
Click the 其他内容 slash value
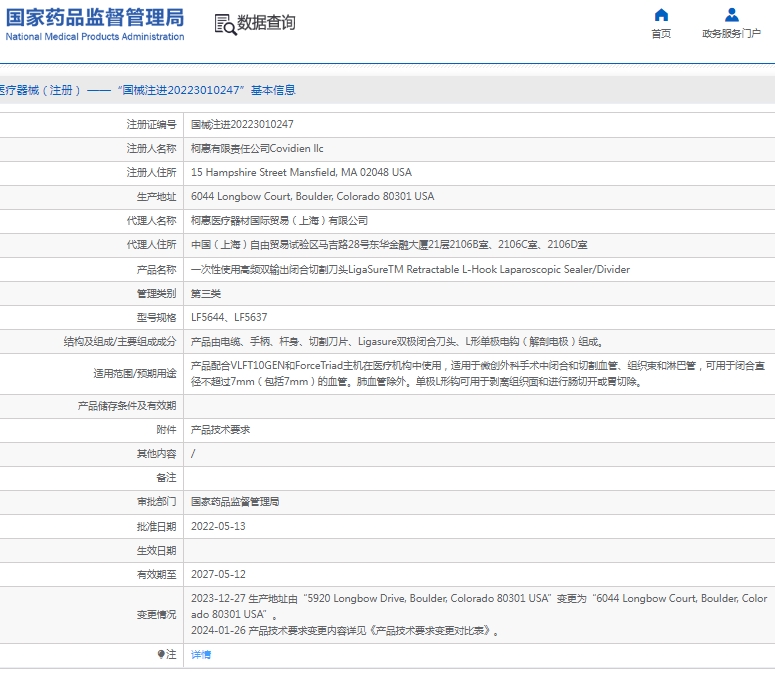[x=193, y=453]
